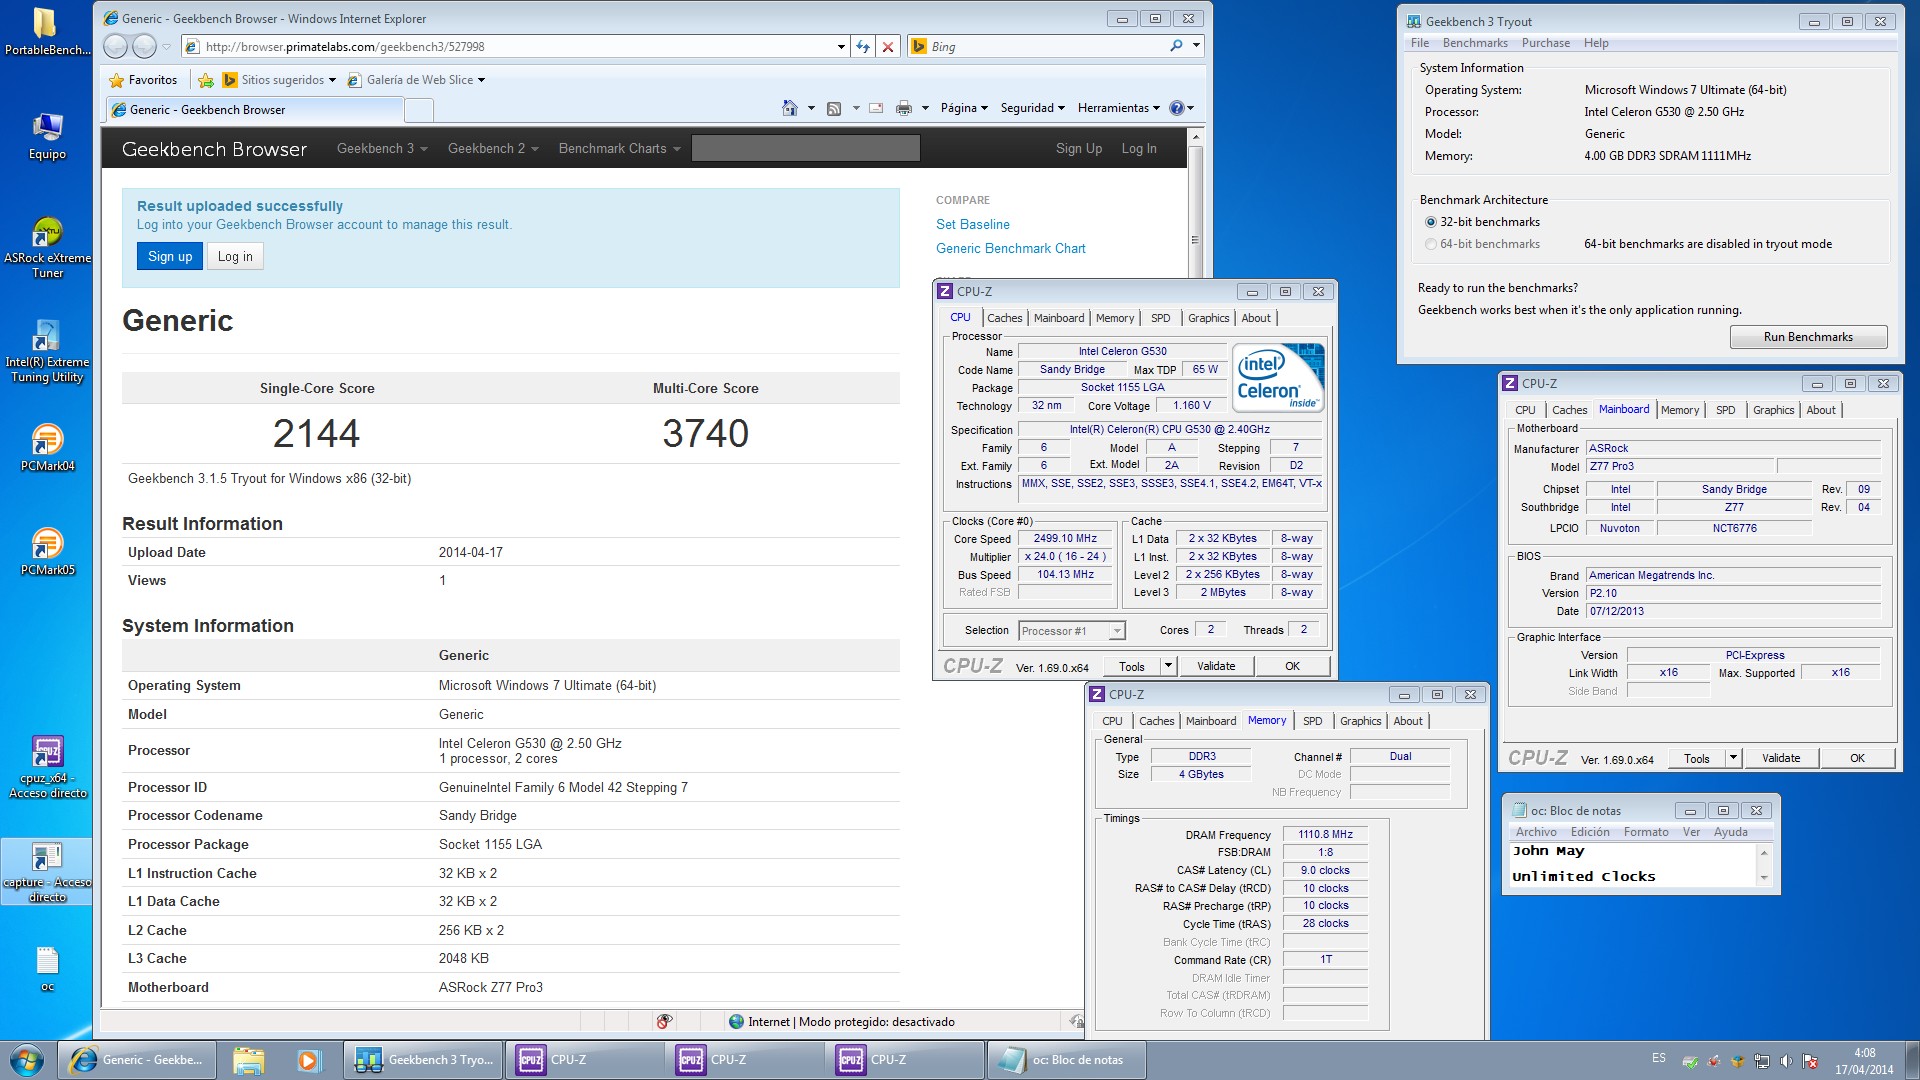Click the add to favorites bar icon
Screen dimensions: 1920x1080
click(x=206, y=80)
